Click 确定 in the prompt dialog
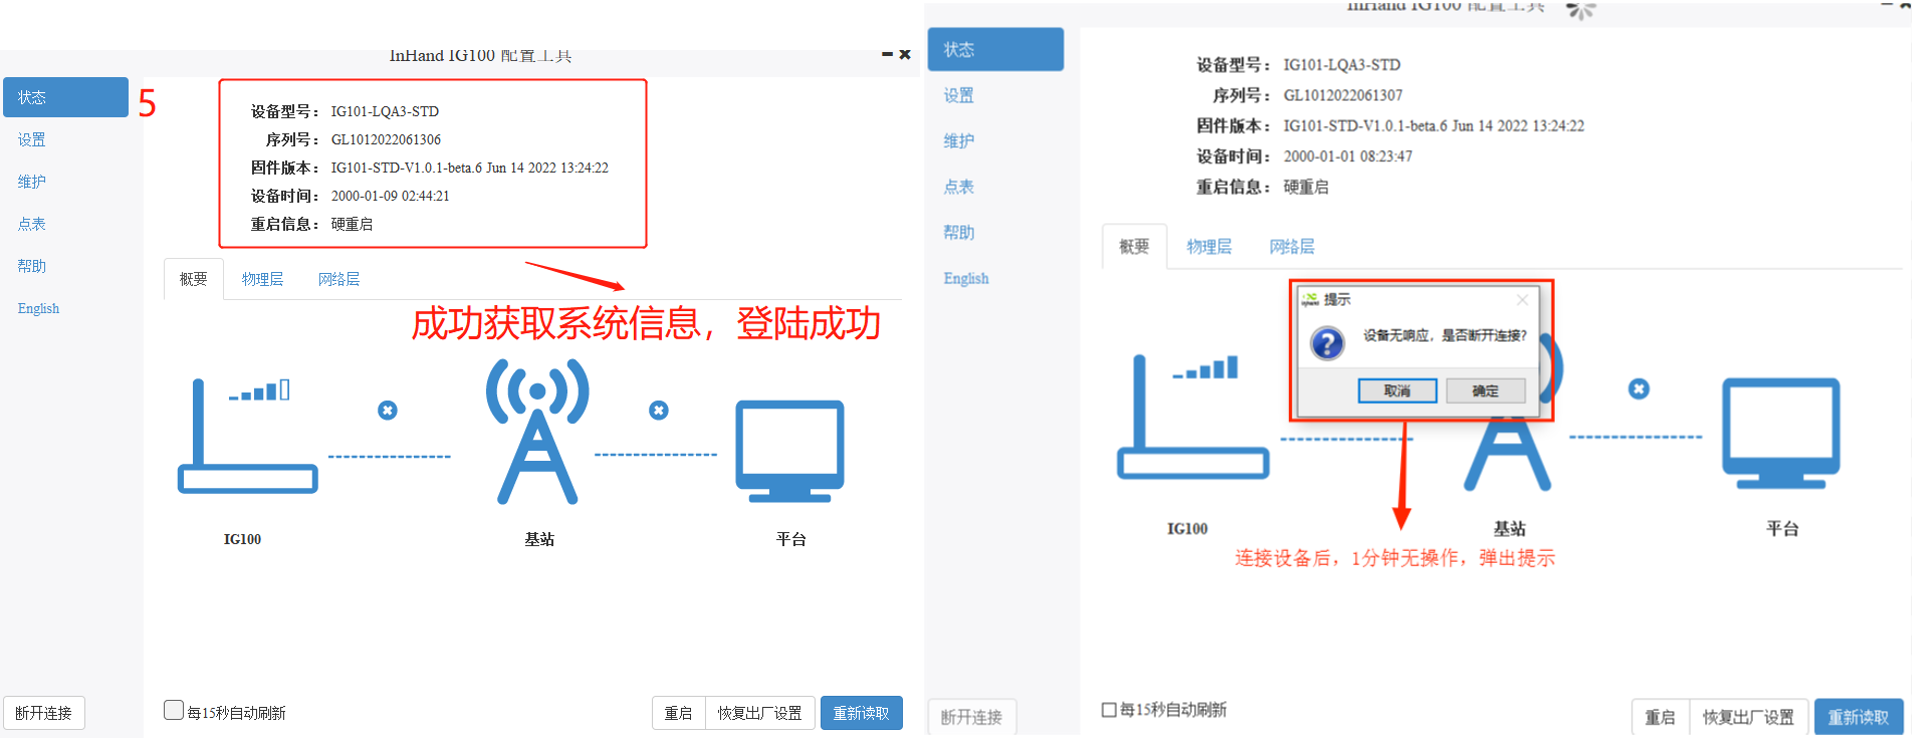 pos(1486,391)
